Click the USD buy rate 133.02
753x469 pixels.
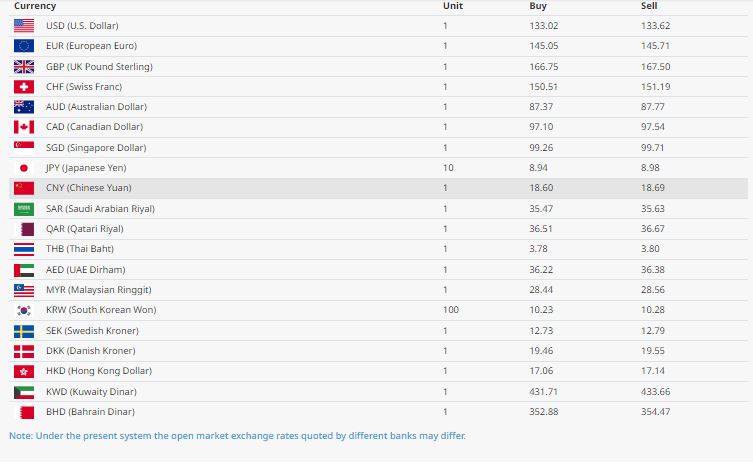coord(543,25)
